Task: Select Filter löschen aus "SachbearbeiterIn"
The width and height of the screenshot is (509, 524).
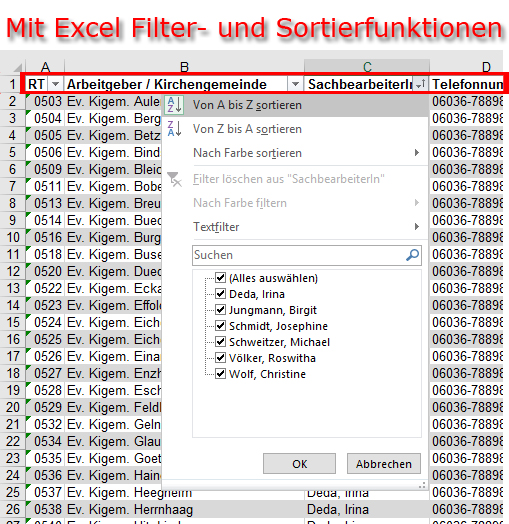Action: [295, 179]
